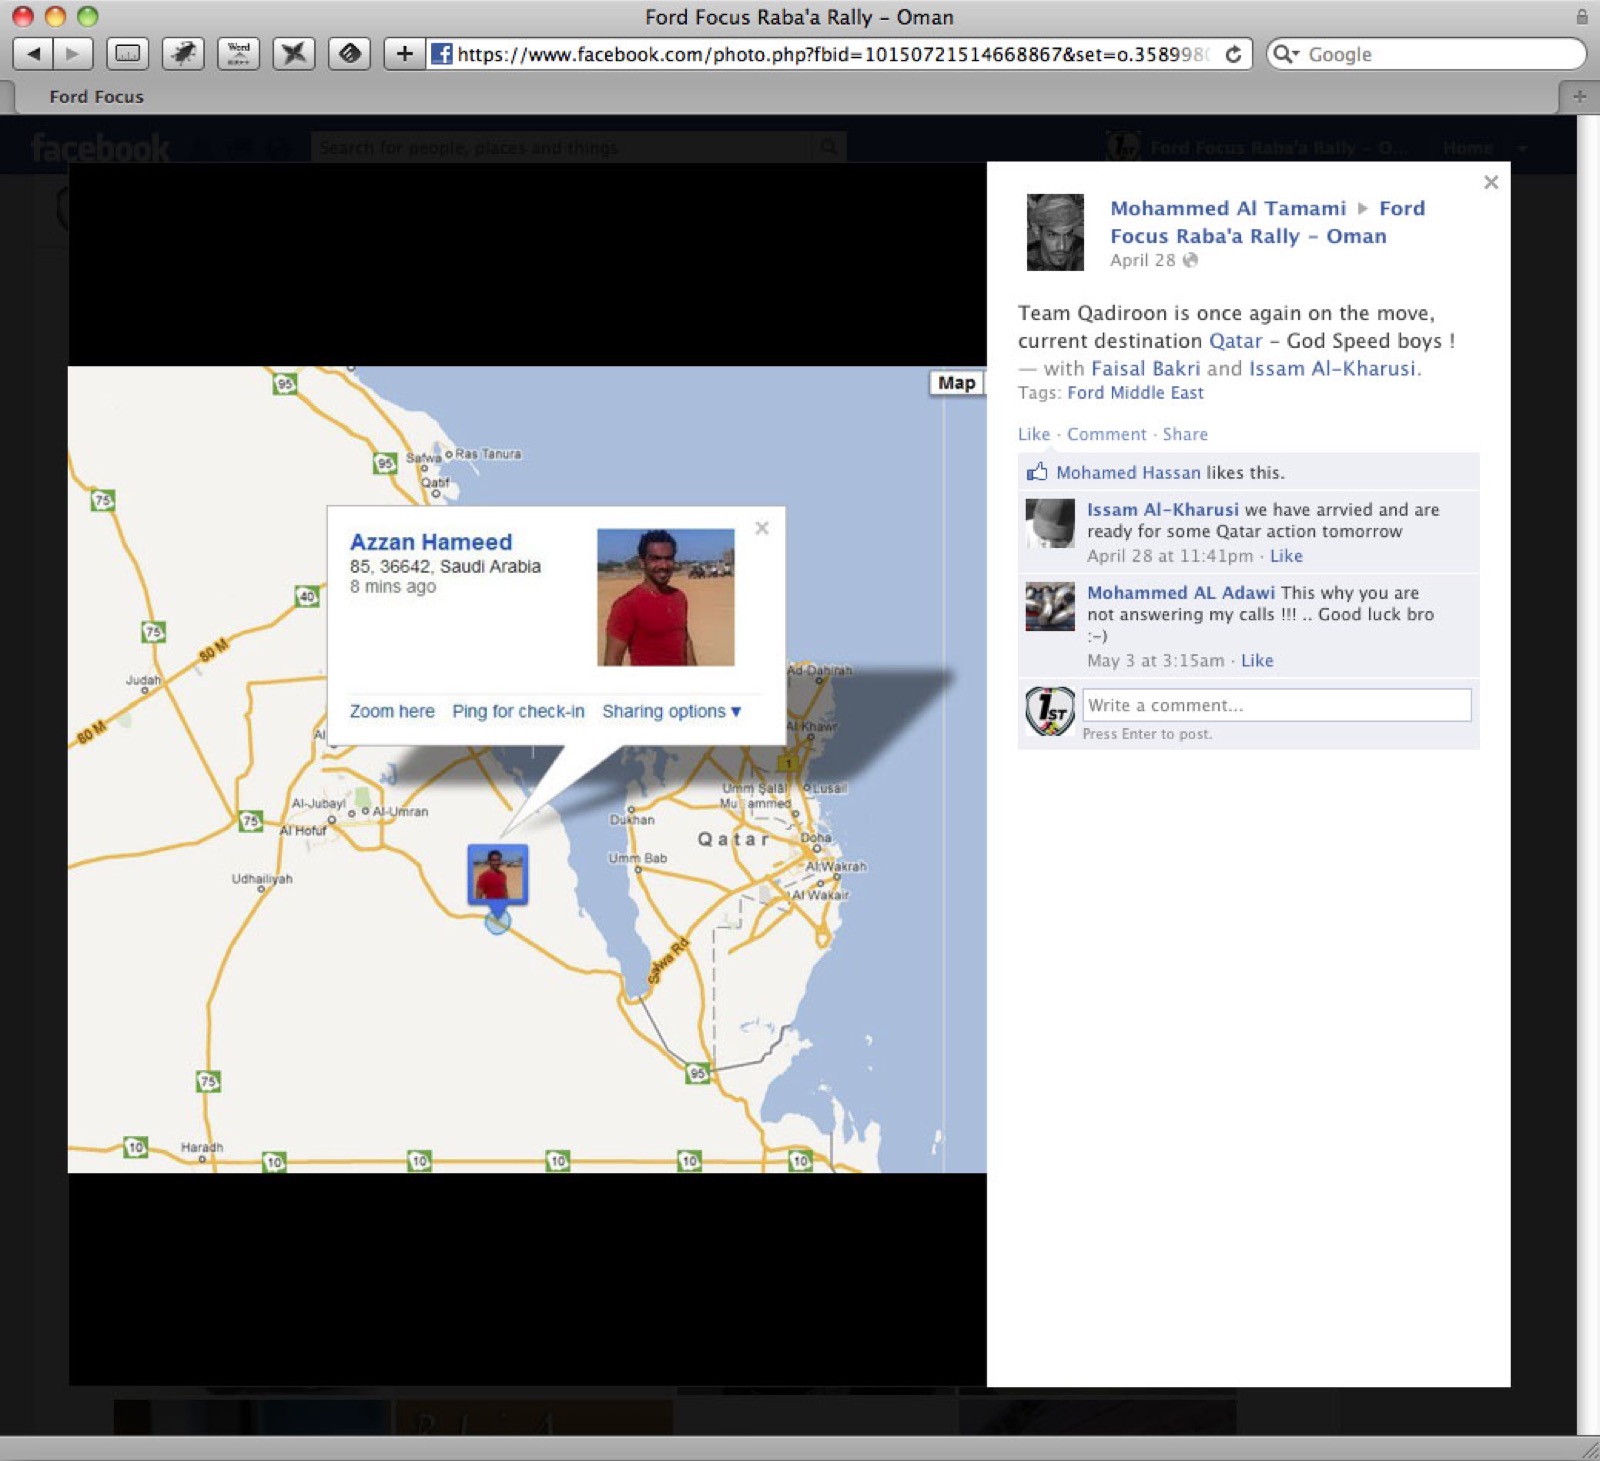Click Issam Al-Kharusi's comment avatar
The height and width of the screenshot is (1461, 1600).
[1050, 523]
